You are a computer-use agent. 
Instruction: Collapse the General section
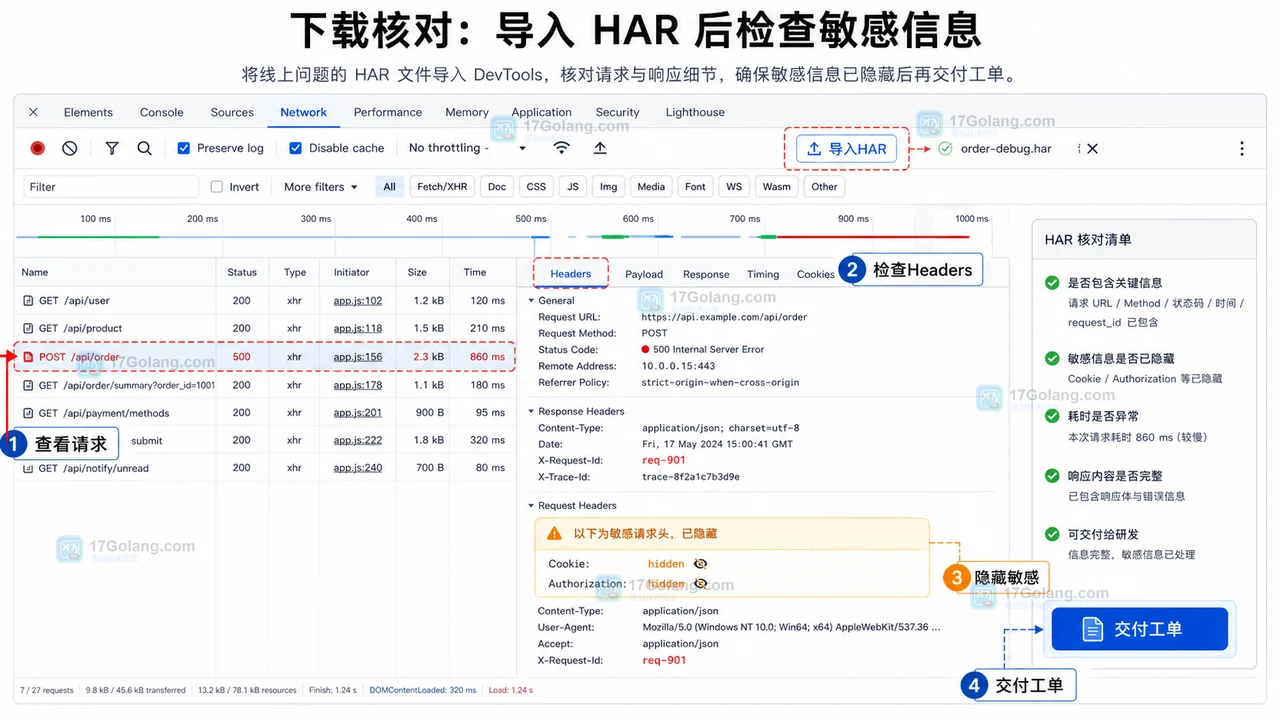tap(532, 300)
